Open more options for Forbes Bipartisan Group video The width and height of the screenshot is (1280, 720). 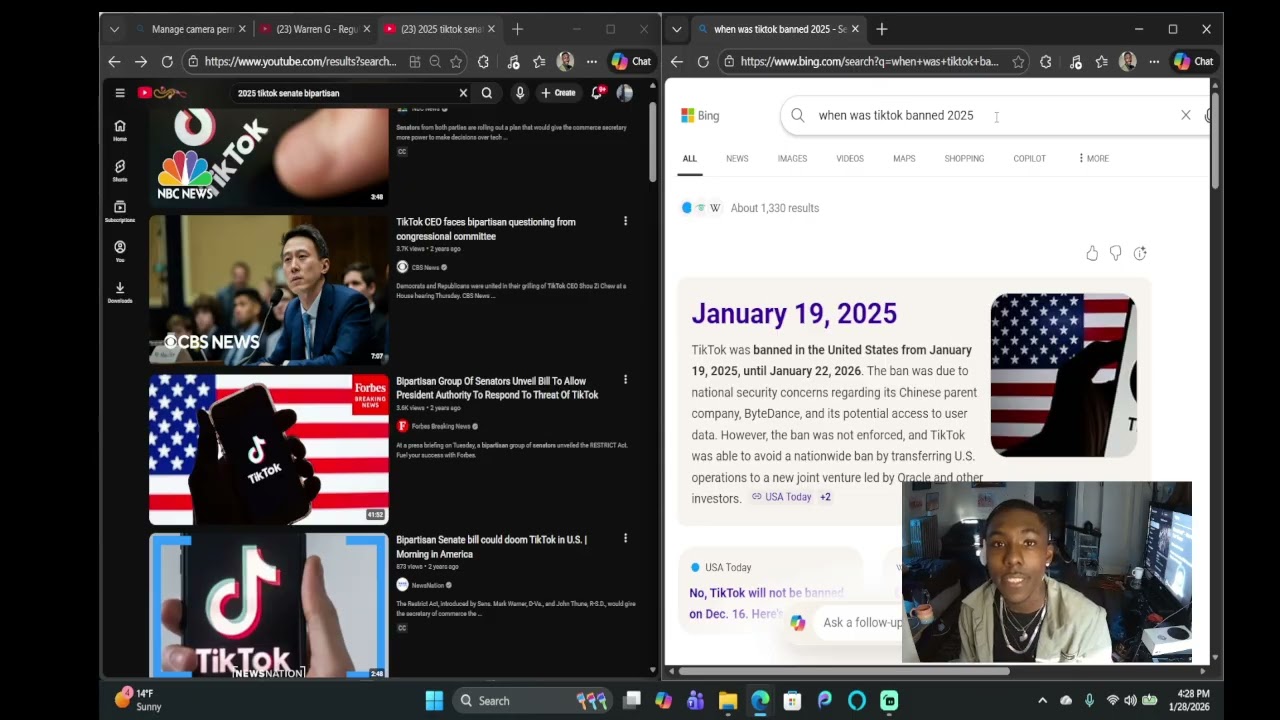(625, 380)
